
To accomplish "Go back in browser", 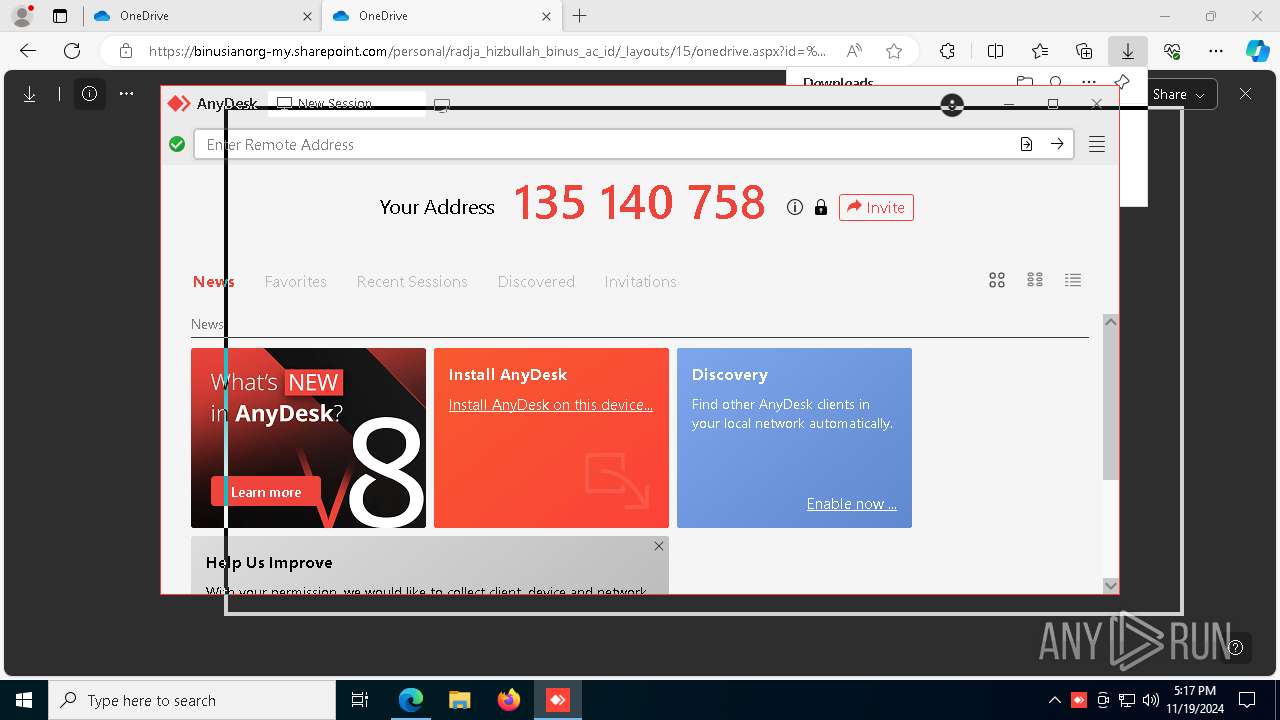I will click(28, 51).
